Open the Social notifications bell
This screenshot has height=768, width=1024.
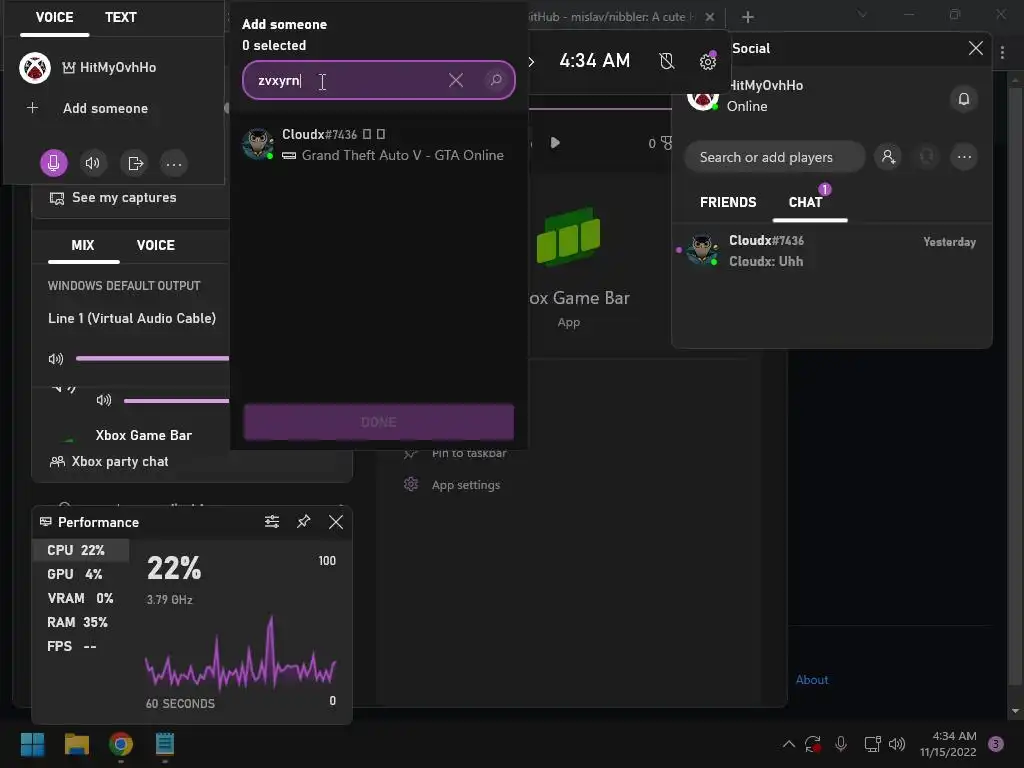coord(963,99)
